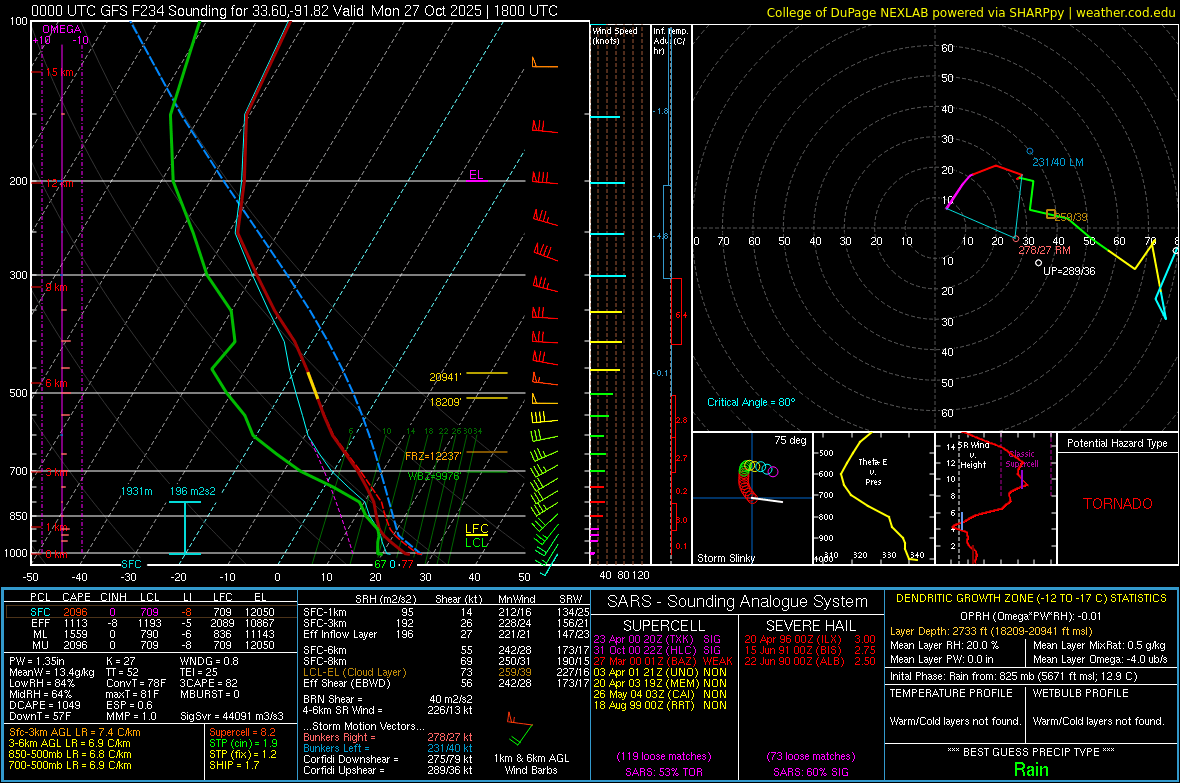
Task: Click the 'Bunkers Right = 278/27 kt' row
Action: 388,737
